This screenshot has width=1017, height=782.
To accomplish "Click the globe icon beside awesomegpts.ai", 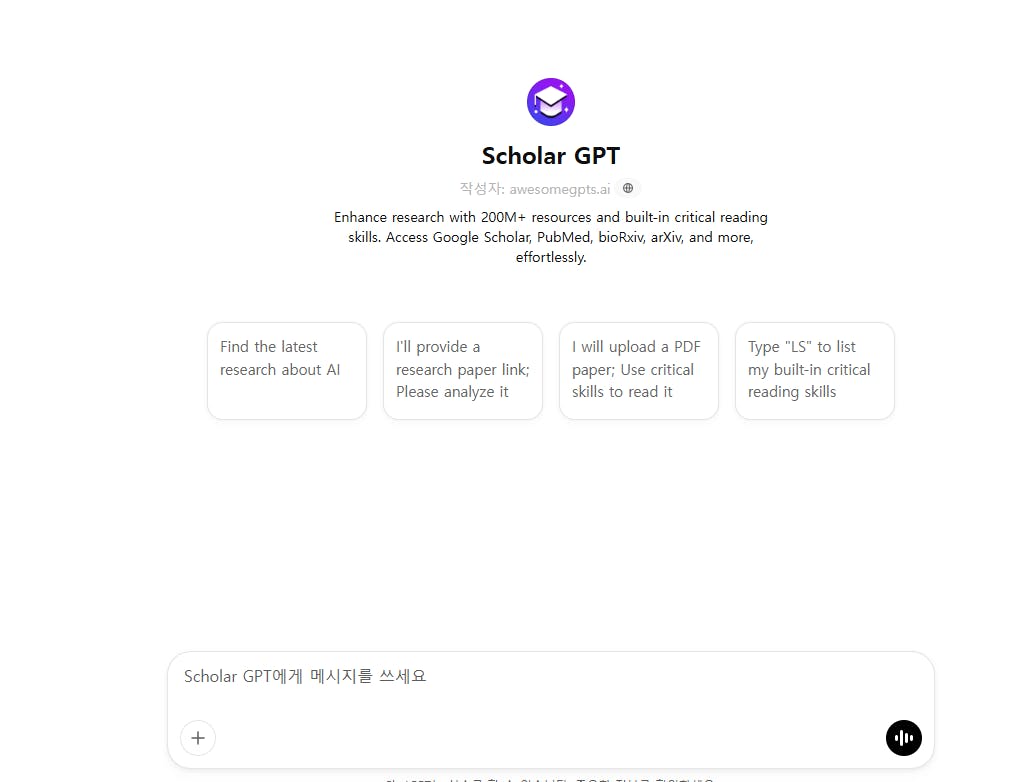I will pos(628,188).
